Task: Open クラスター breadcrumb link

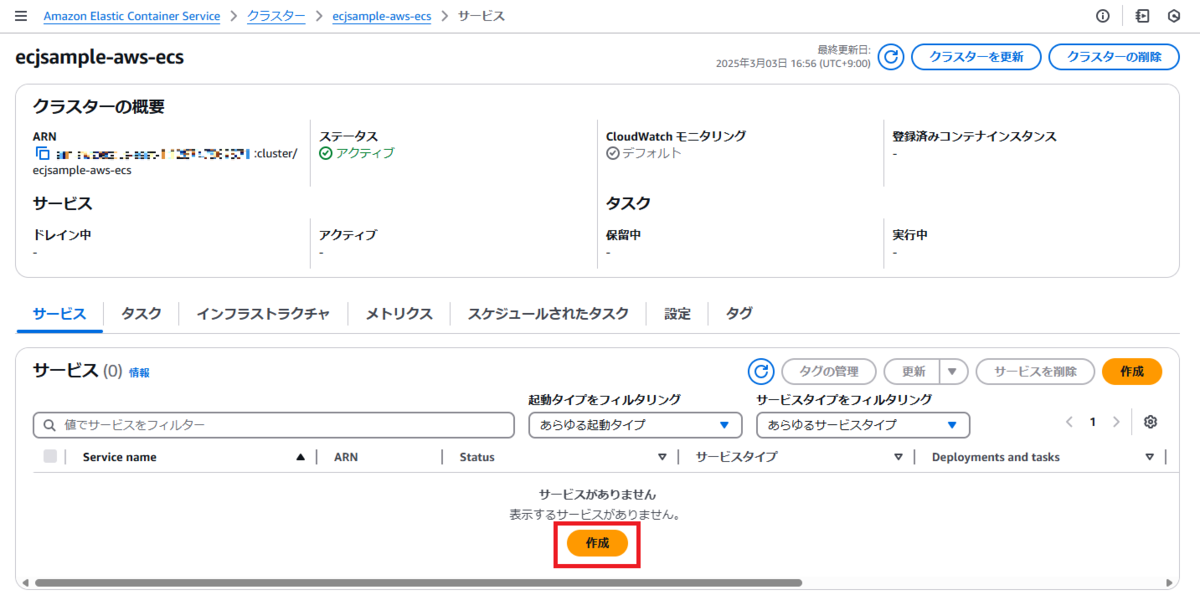Action: point(276,17)
